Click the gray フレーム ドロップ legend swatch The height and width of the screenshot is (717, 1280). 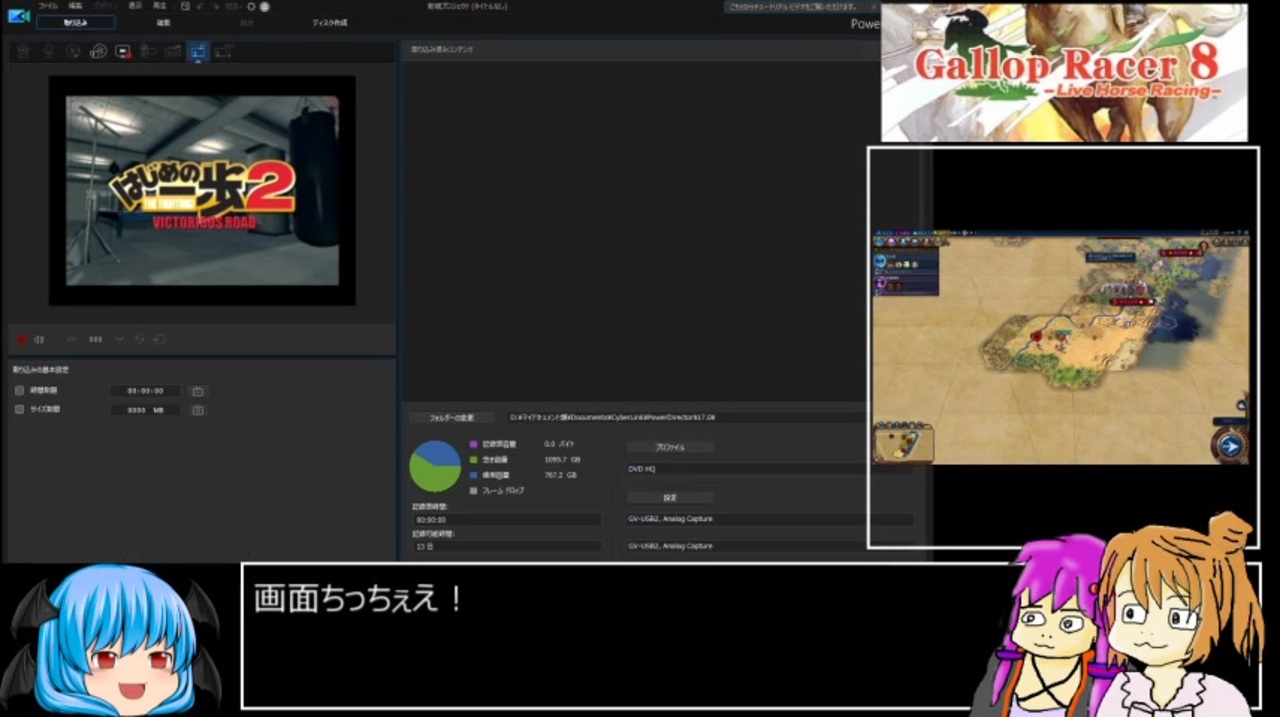coord(473,491)
